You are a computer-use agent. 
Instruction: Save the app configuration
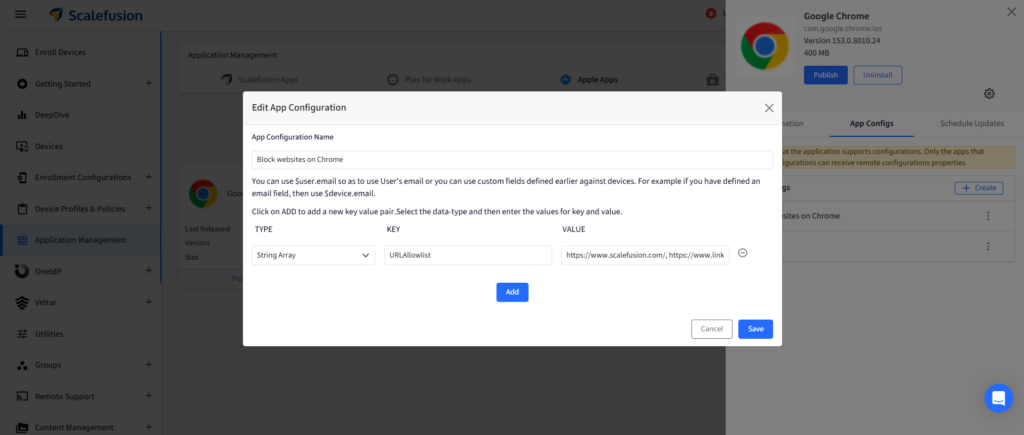756,329
